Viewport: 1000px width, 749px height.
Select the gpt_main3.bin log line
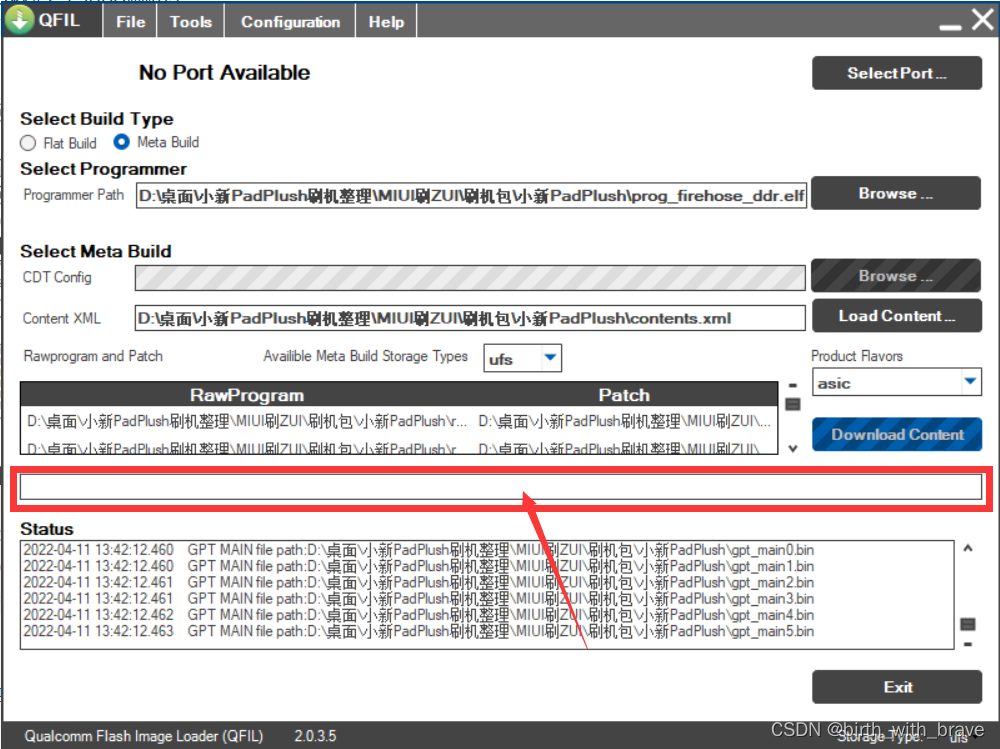click(x=418, y=598)
